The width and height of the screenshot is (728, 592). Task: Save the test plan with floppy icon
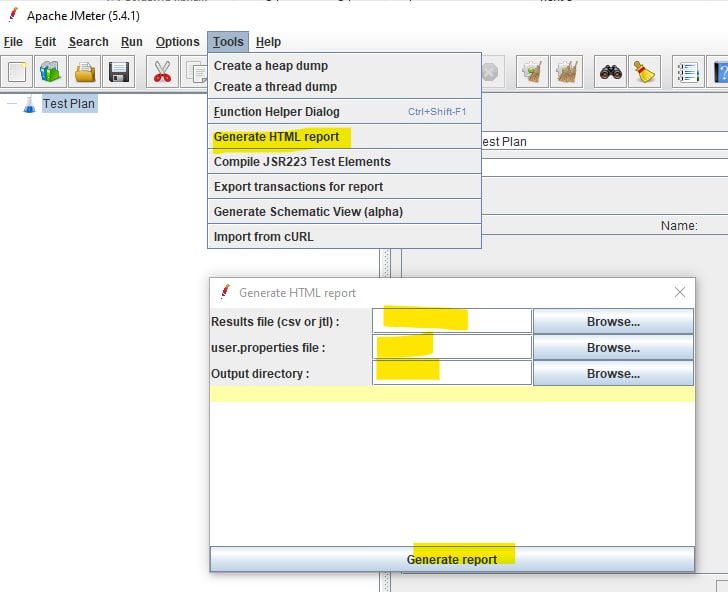click(119, 72)
